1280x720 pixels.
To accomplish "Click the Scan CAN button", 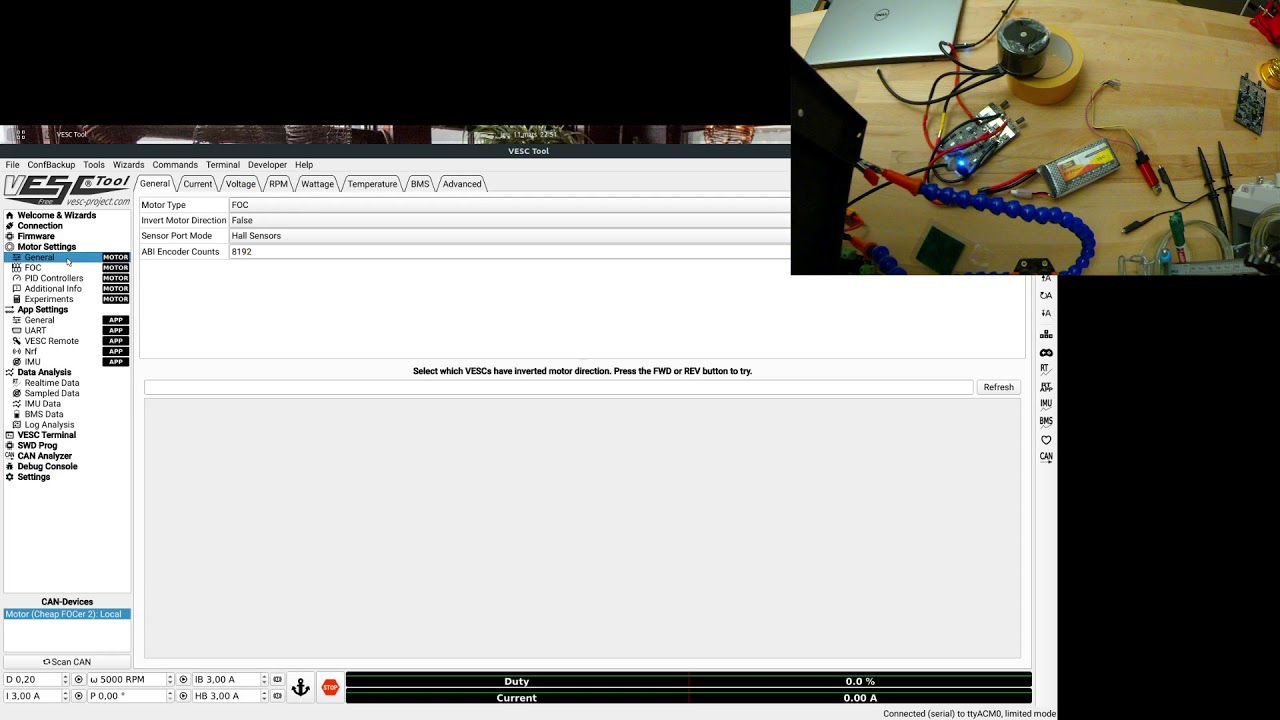I will (x=67, y=662).
